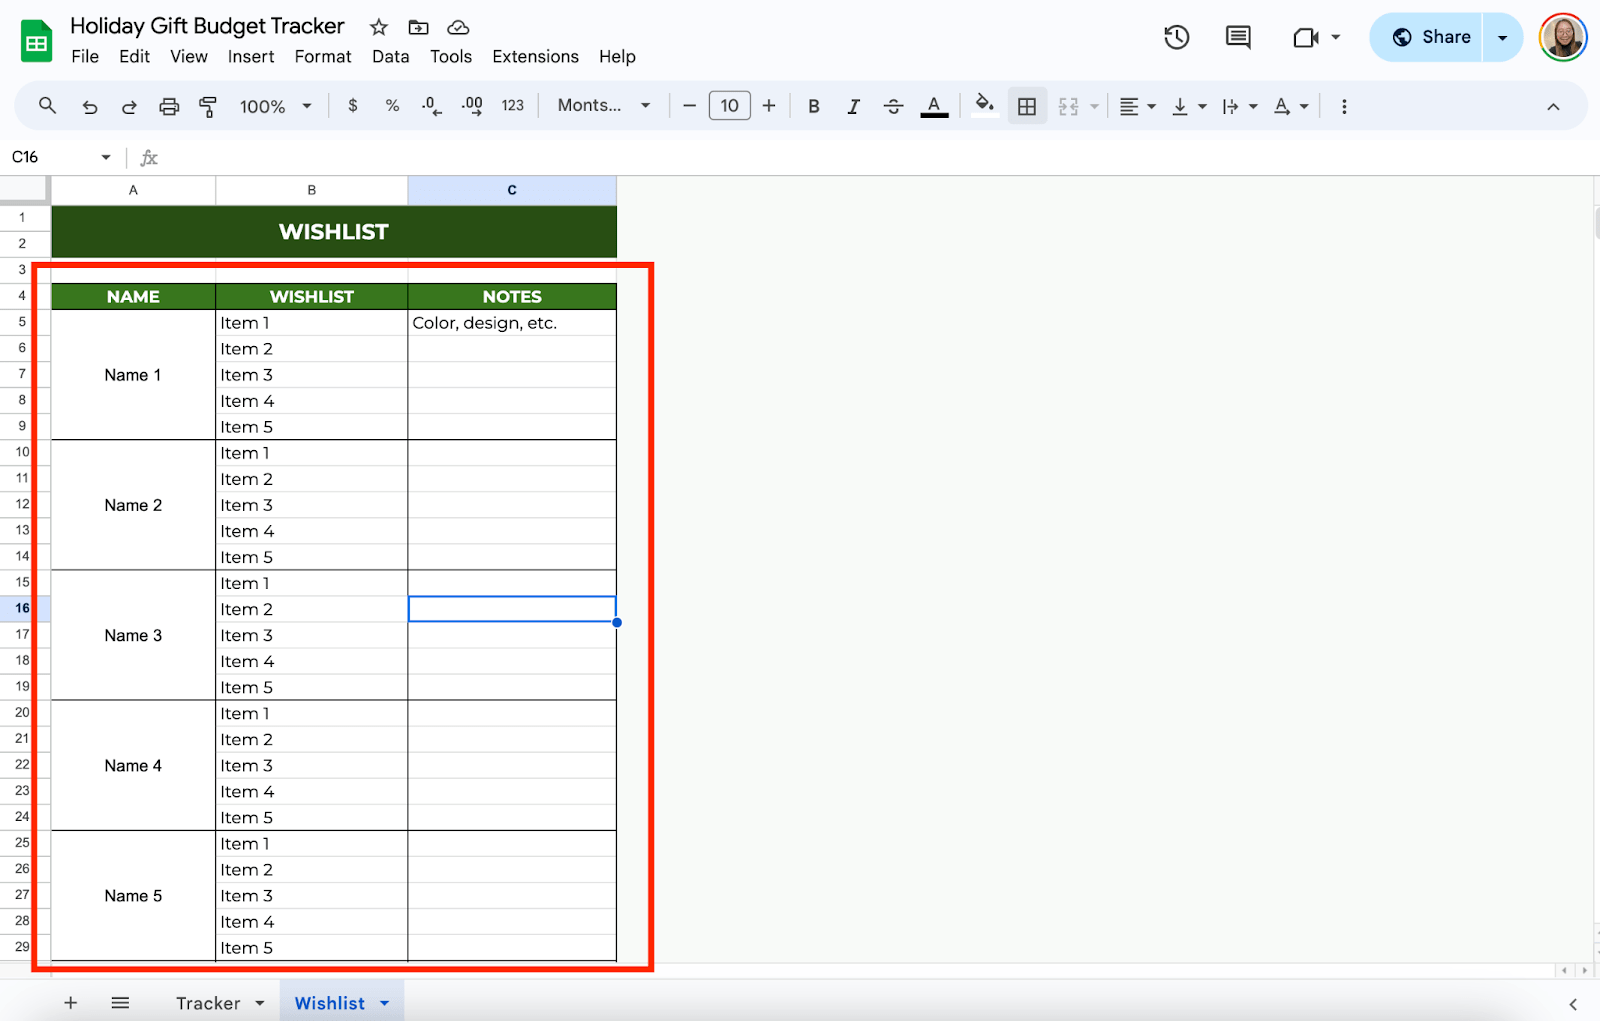Toggle strikethrough formatting
Image resolution: width=1600 pixels, height=1021 pixels.
(x=893, y=106)
